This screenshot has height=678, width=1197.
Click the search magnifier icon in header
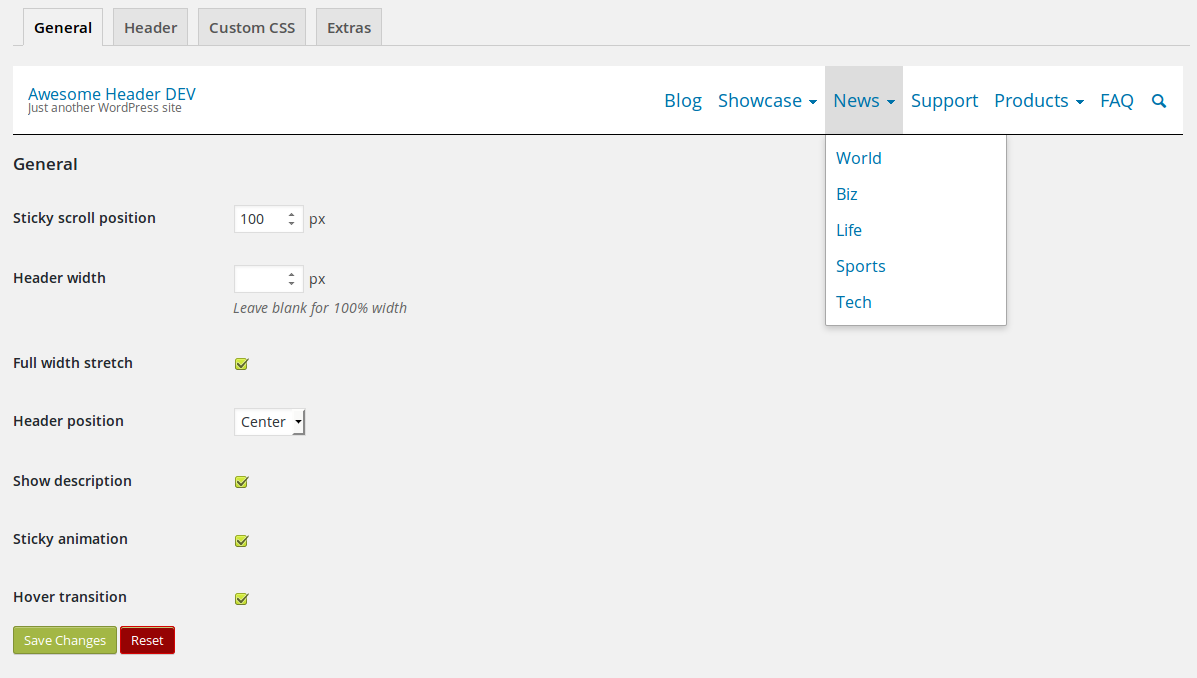pyautogui.click(x=1159, y=101)
